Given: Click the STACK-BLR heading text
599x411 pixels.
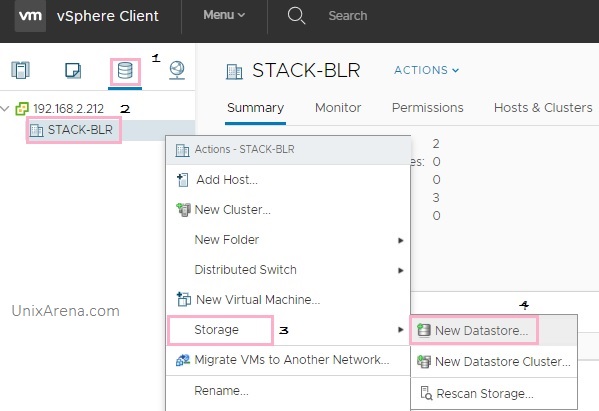Looking at the screenshot, I should tap(306, 71).
